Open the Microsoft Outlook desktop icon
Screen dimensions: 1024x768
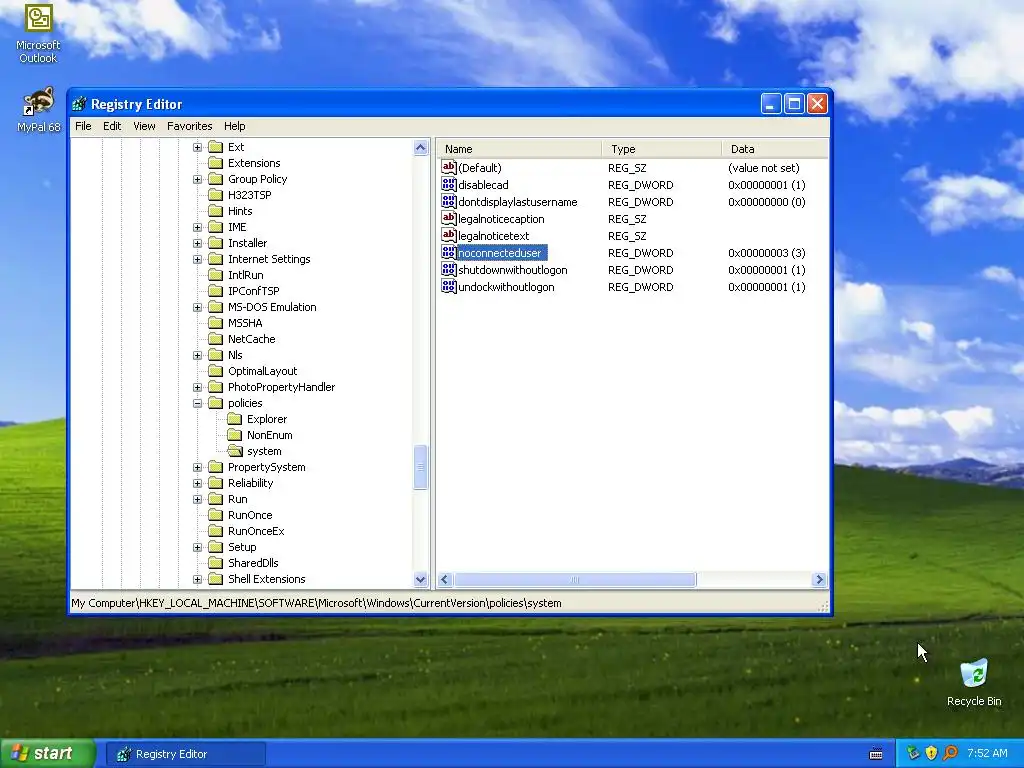(x=38, y=33)
